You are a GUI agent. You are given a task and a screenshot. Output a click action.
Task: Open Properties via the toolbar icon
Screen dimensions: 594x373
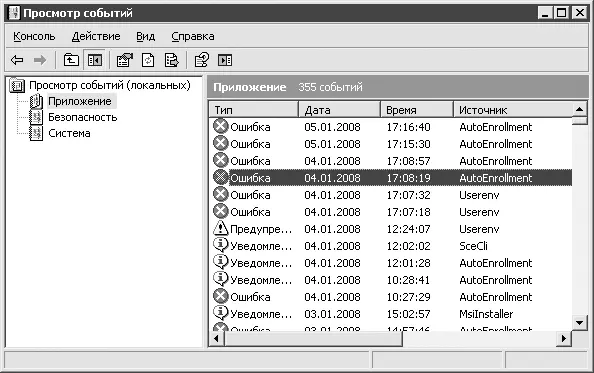tap(125, 60)
